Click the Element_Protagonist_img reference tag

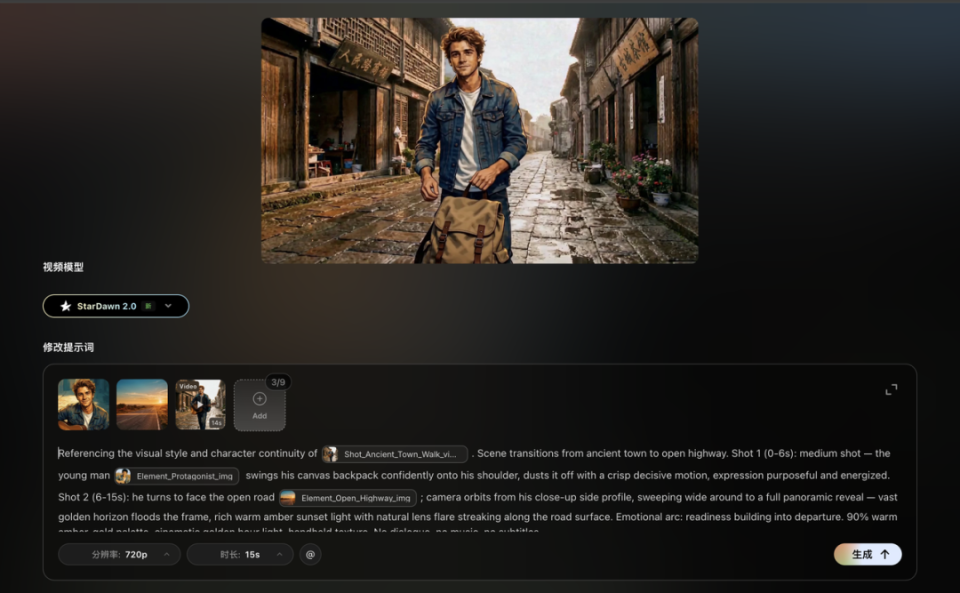[176, 476]
